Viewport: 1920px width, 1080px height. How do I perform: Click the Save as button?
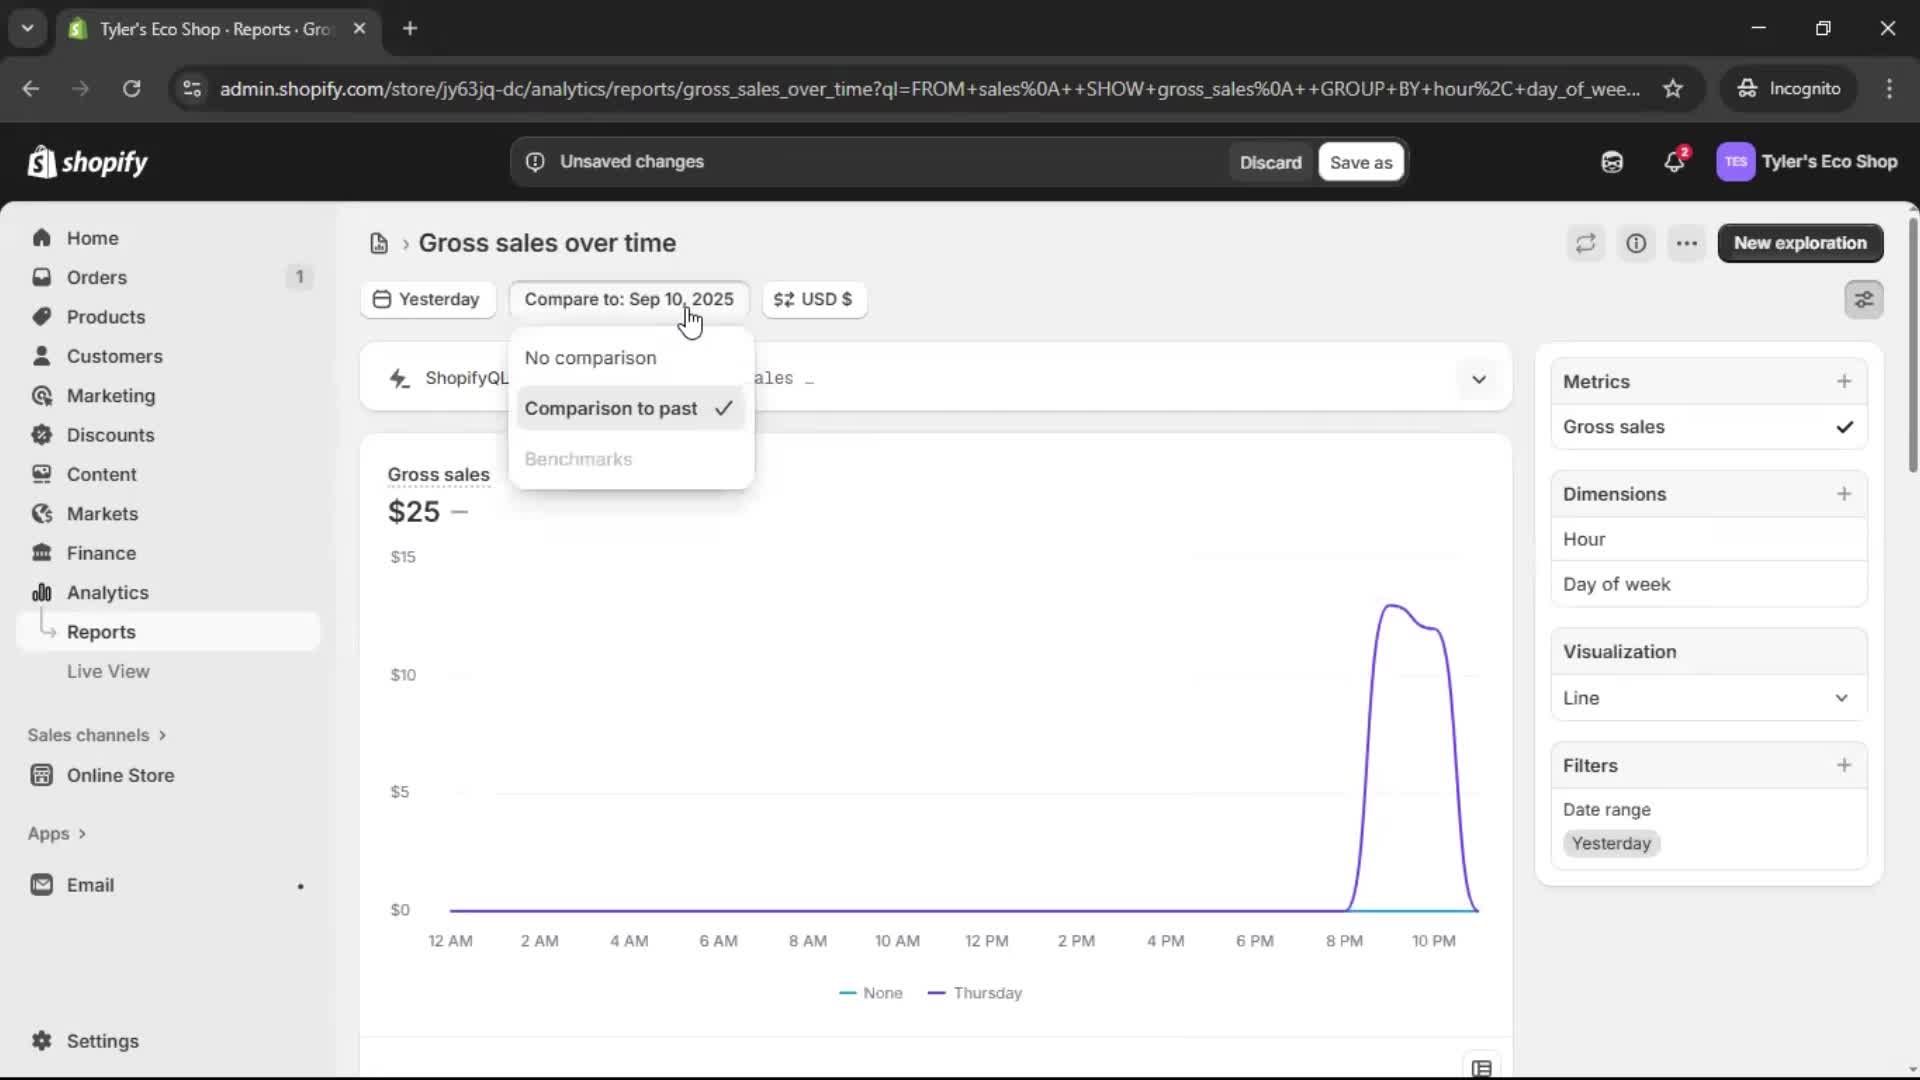coord(1361,161)
